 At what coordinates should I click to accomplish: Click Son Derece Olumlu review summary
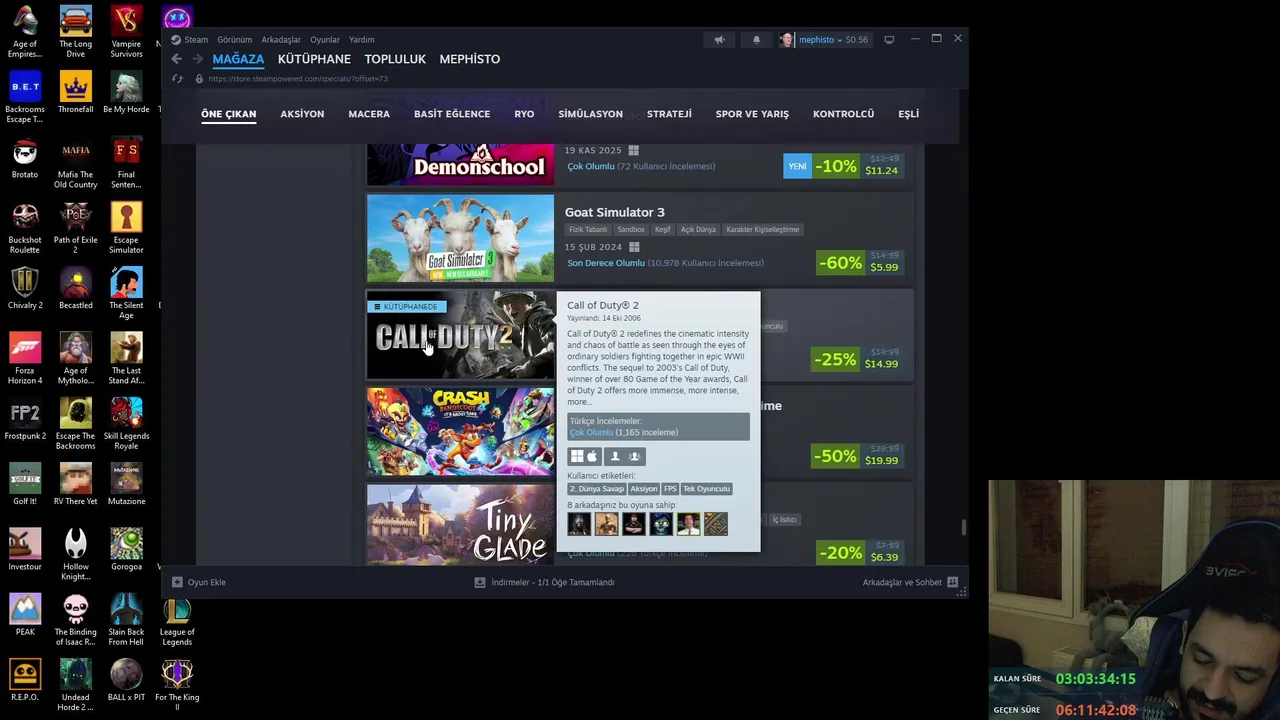click(x=605, y=263)
